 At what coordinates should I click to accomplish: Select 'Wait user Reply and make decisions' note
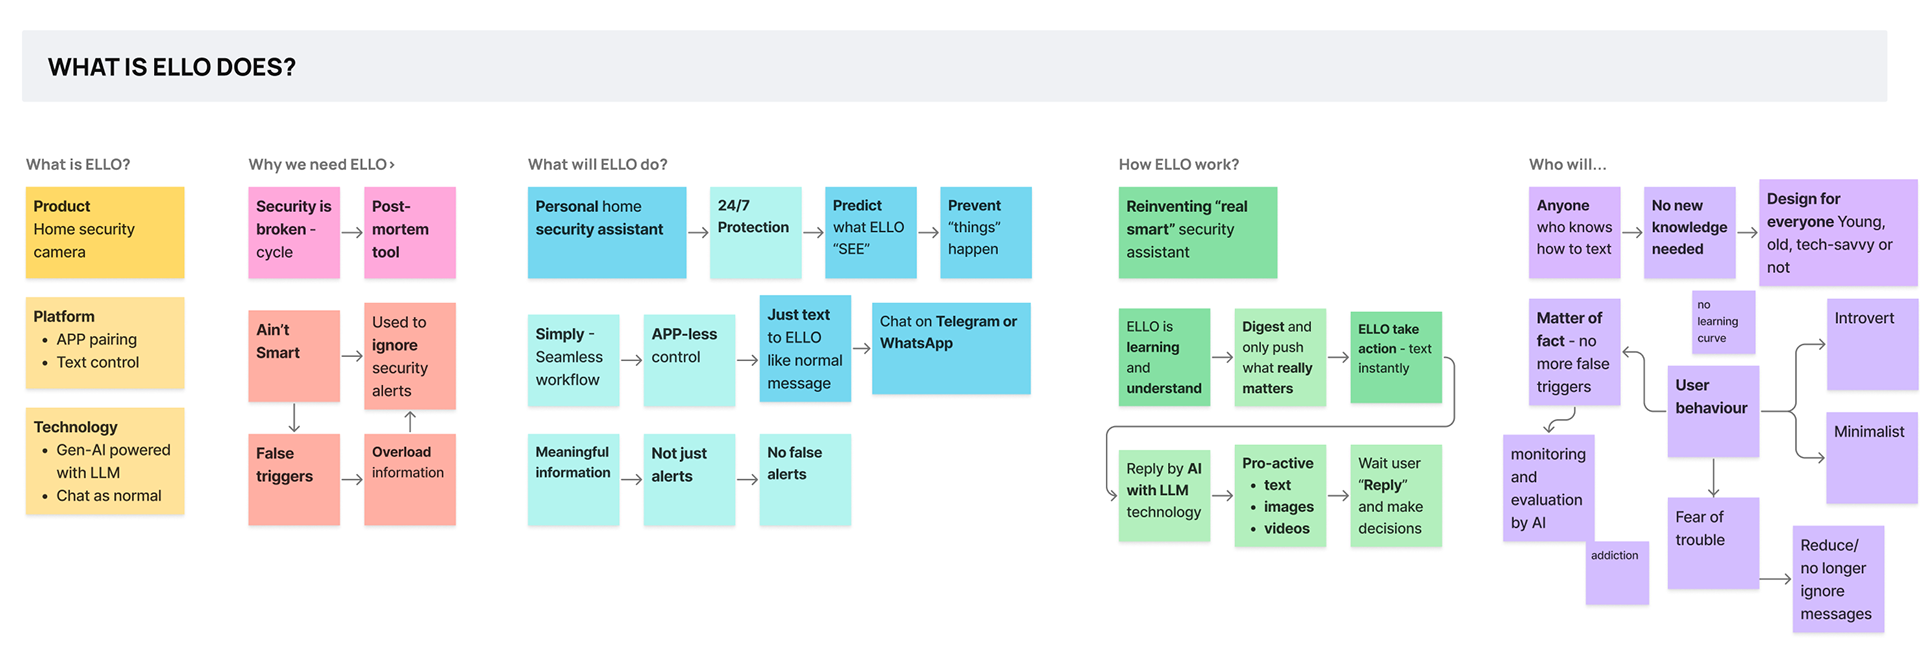(x=1396, y=496)
